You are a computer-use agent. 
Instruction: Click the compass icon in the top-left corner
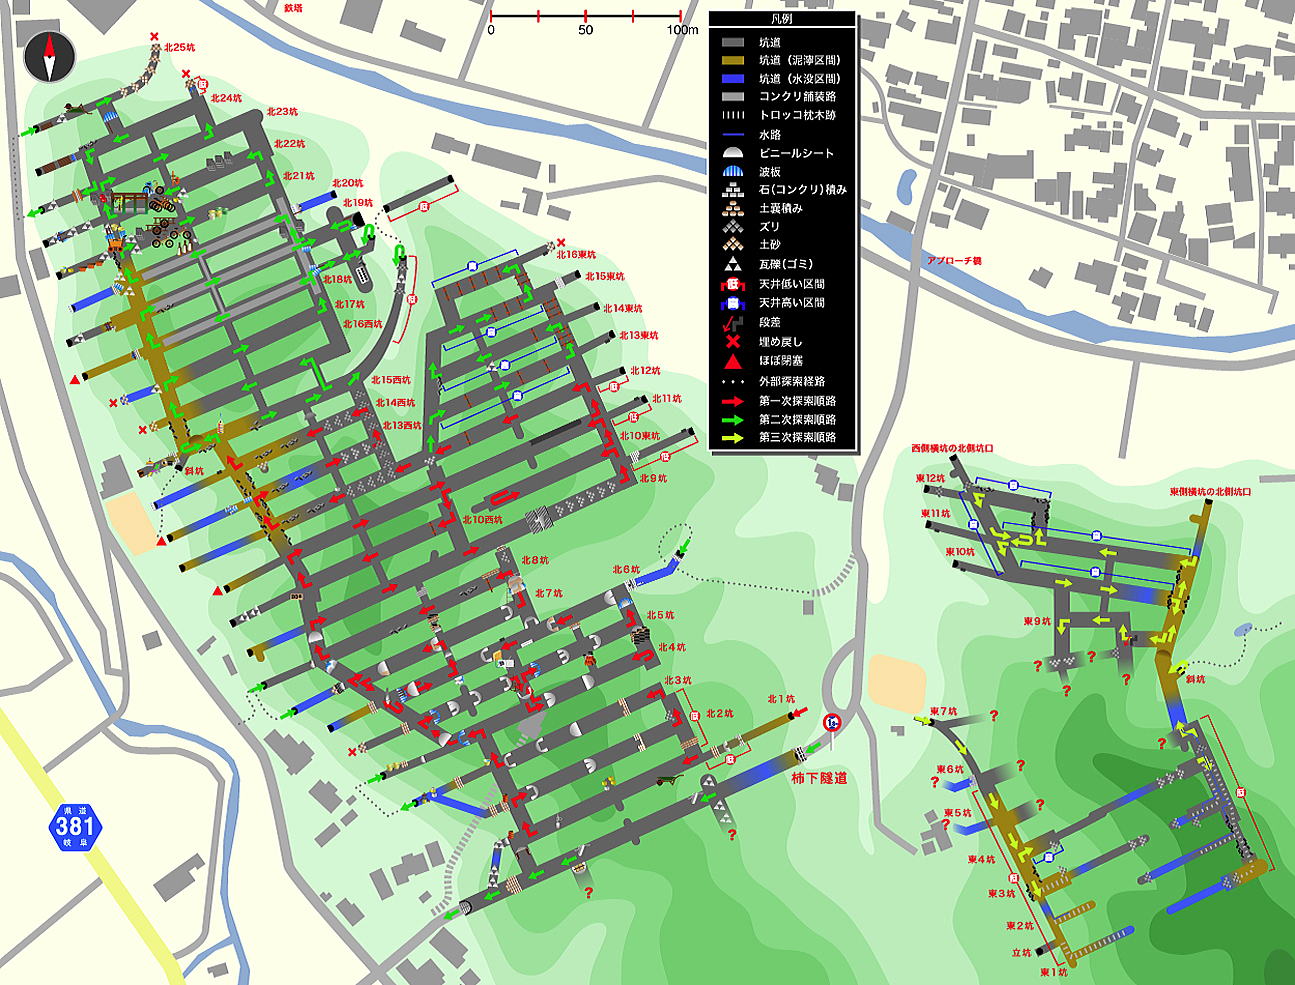50,57
